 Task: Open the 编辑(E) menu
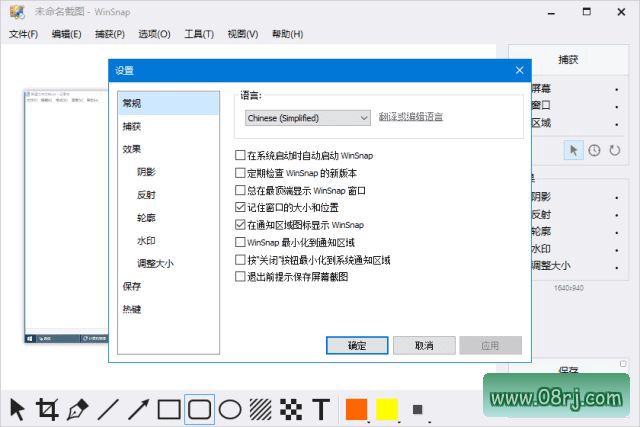coord(67,34)
